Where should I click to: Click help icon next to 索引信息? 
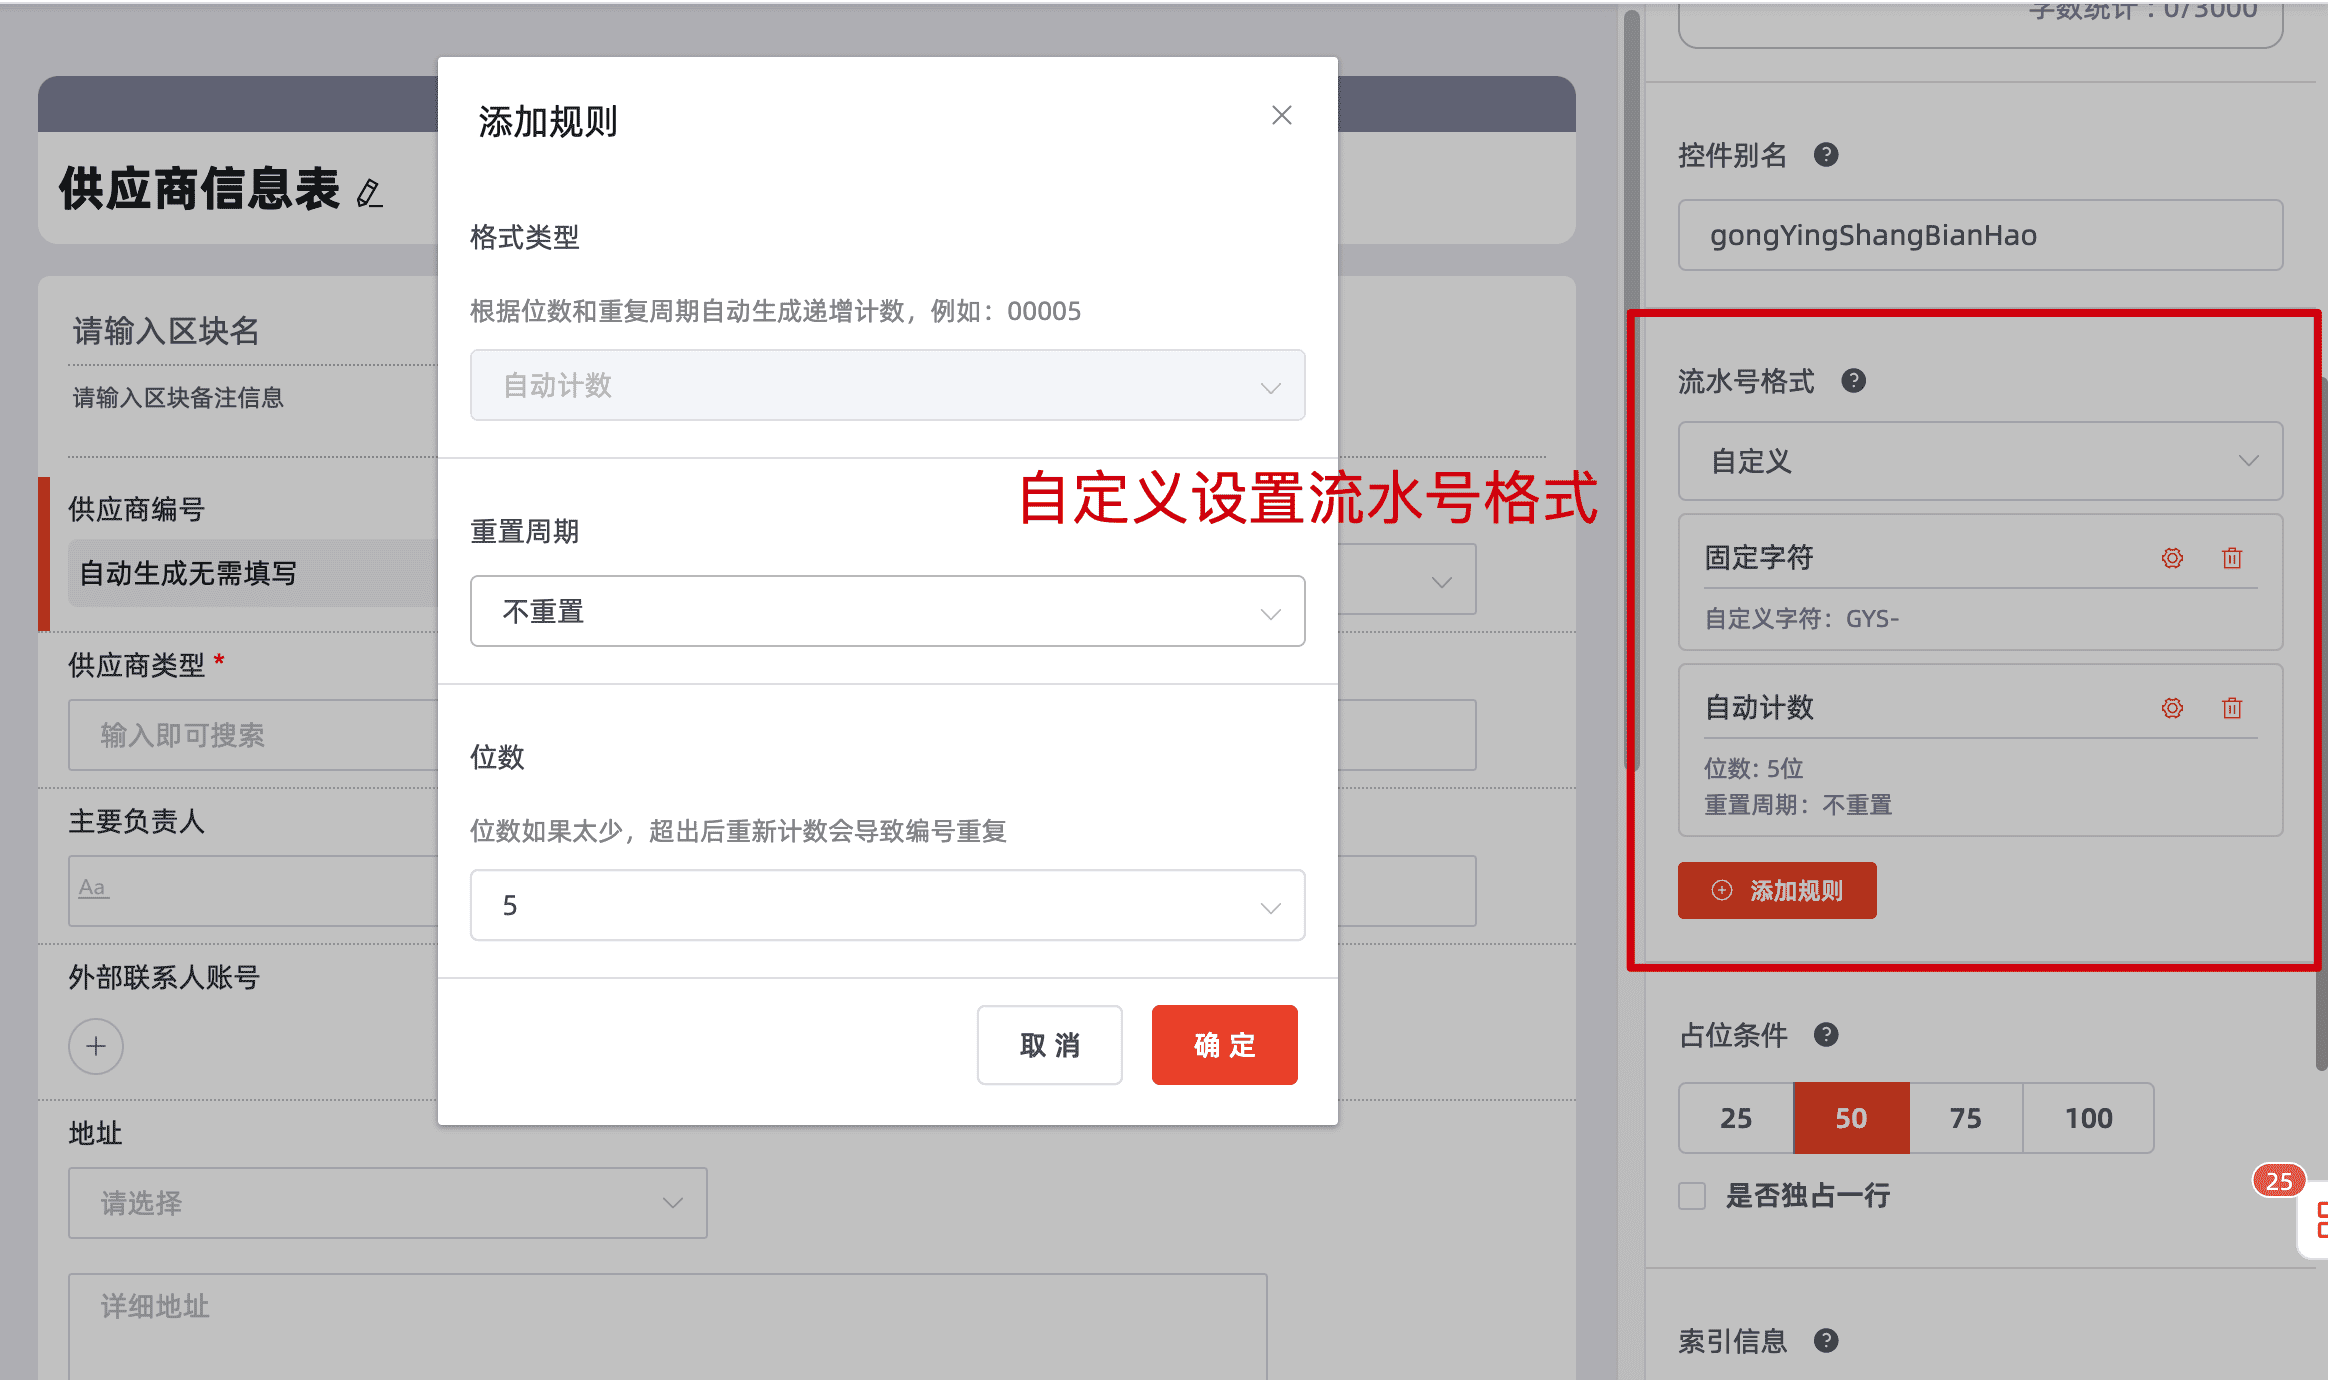click(x=1826, y=1341)
